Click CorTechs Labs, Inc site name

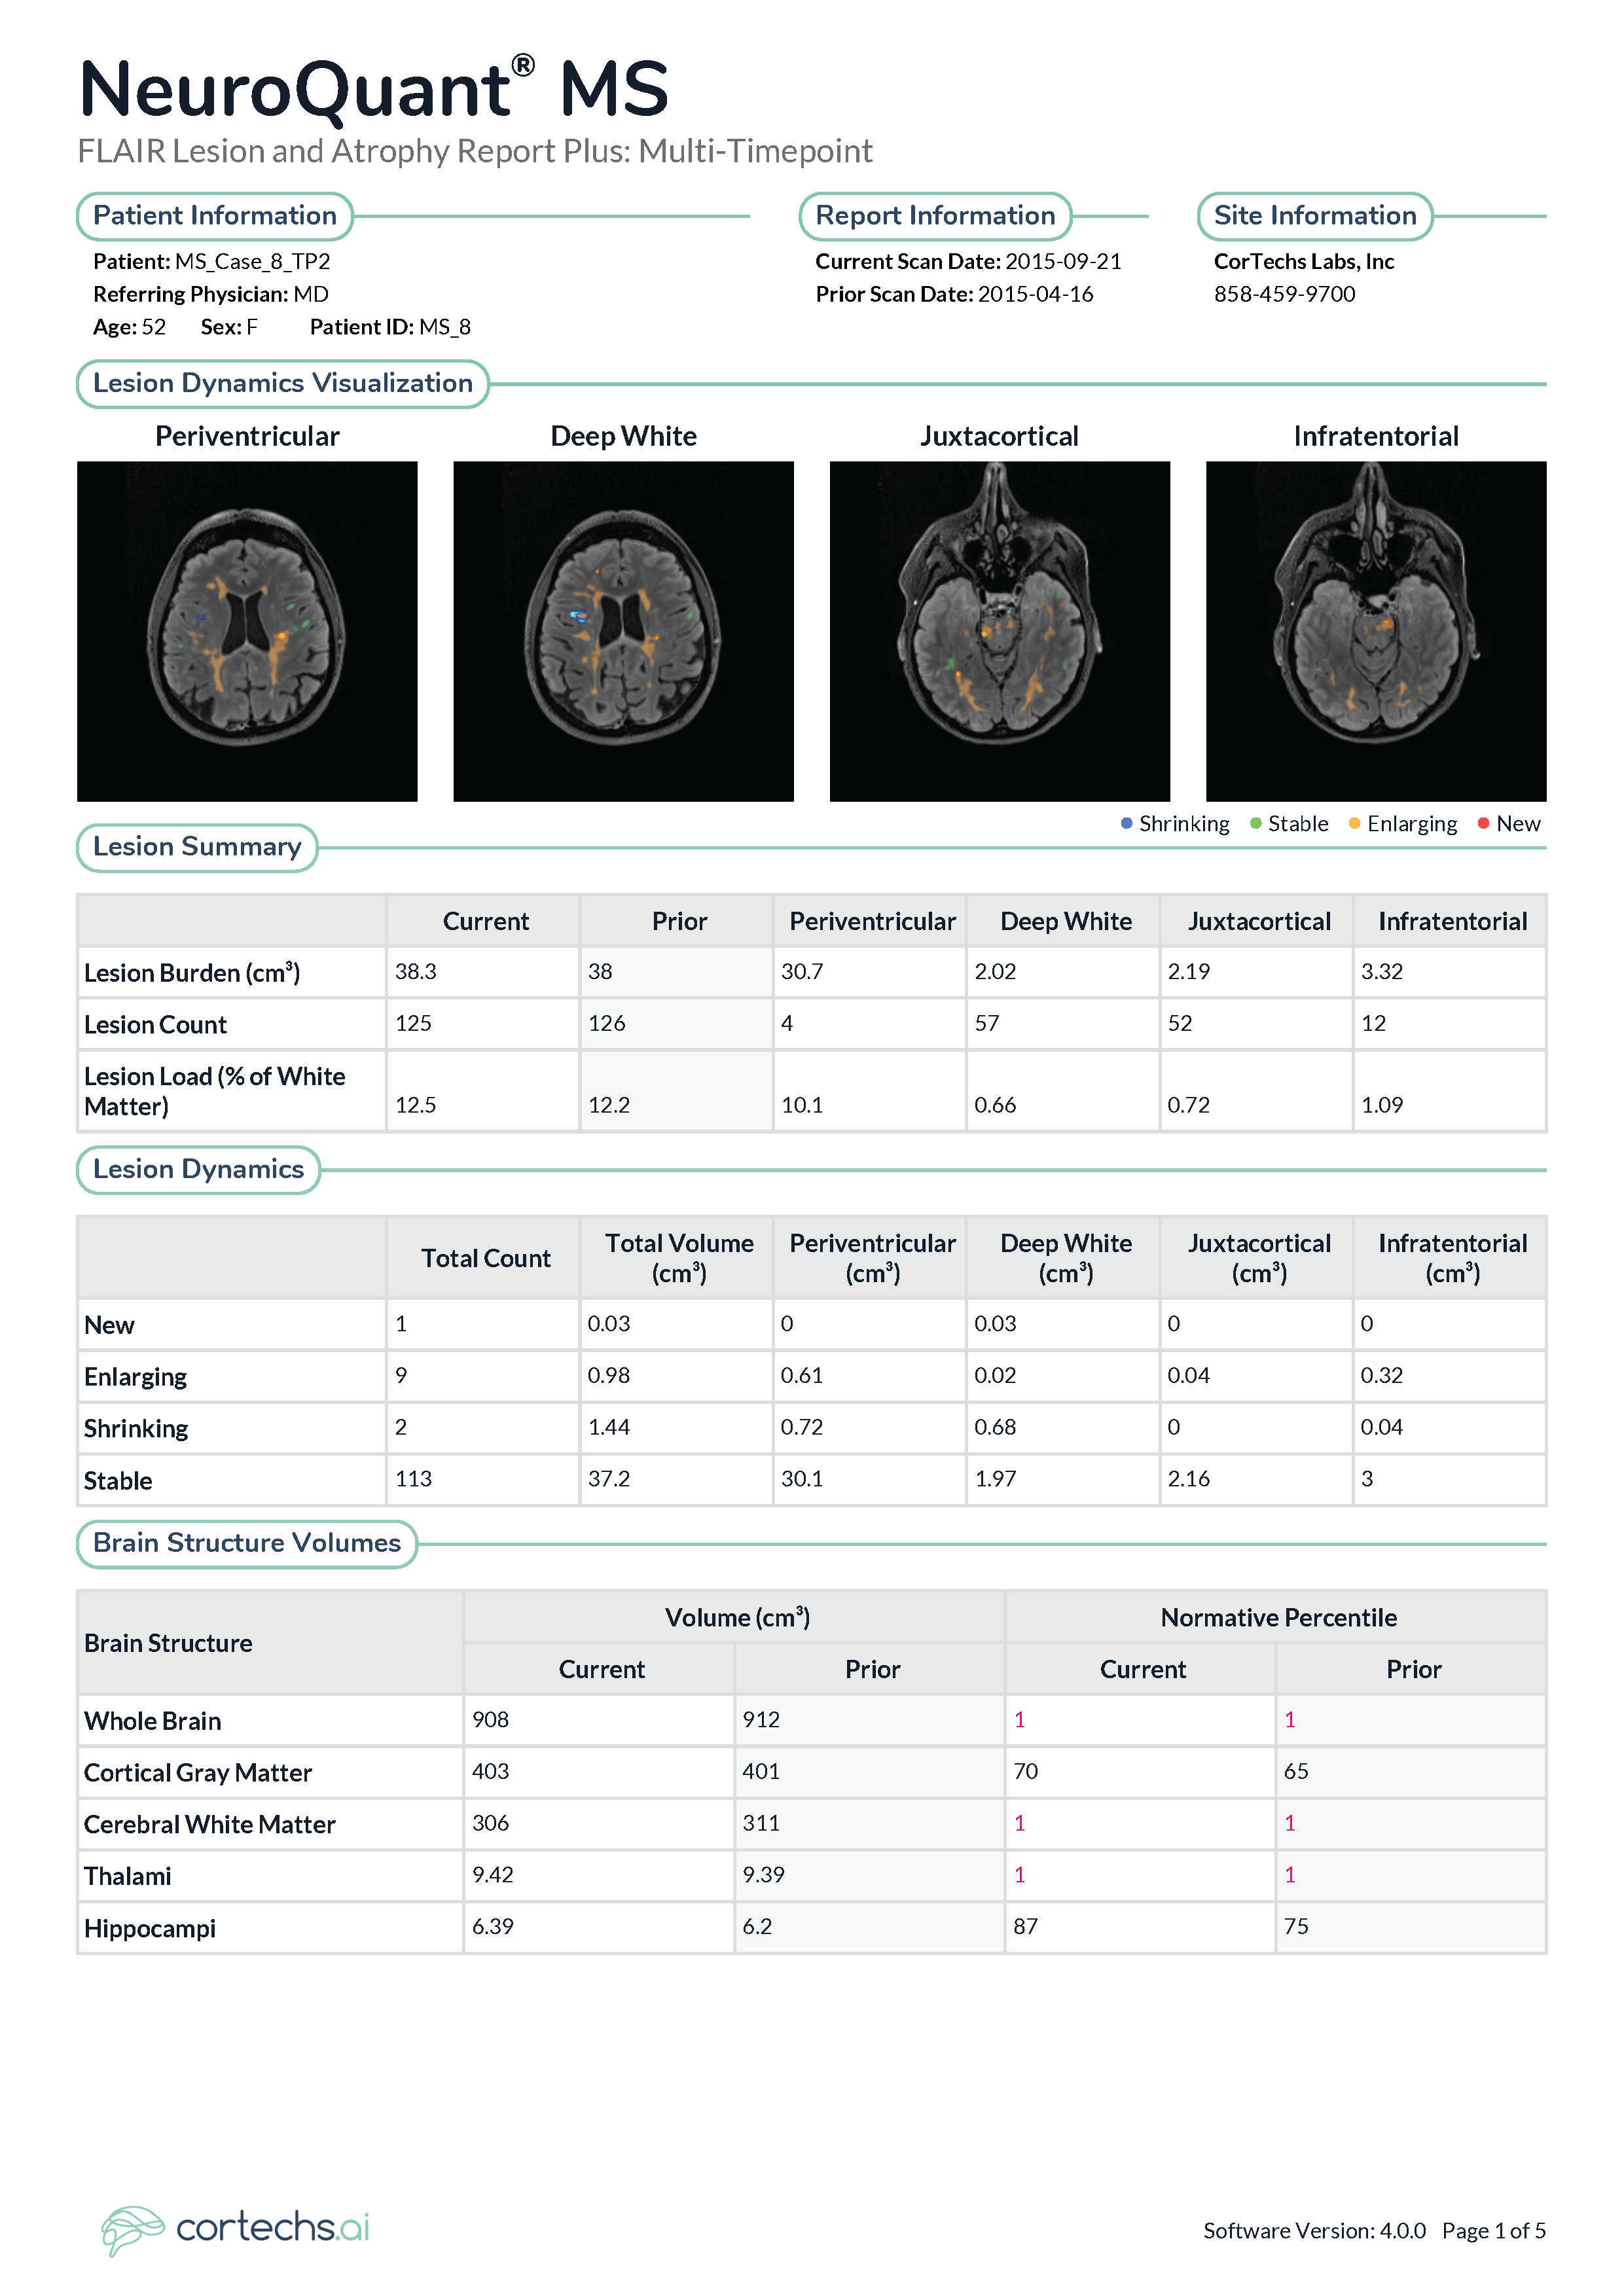coord(1304,262)
